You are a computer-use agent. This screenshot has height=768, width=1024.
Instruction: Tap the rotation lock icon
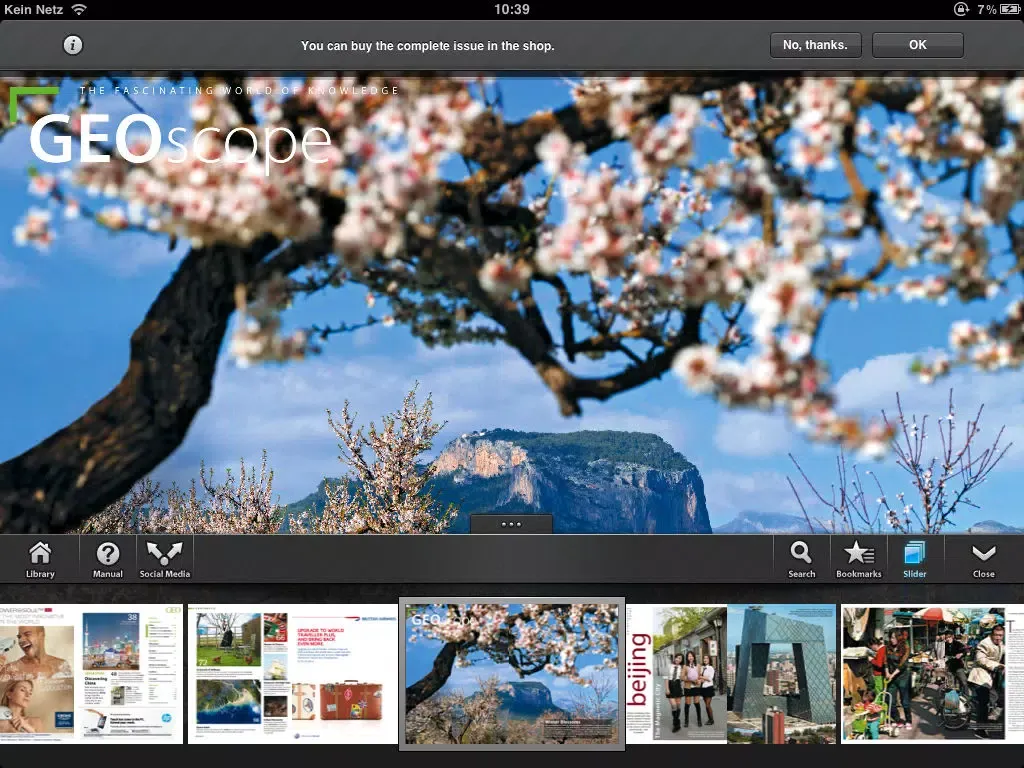click(961, 9)
